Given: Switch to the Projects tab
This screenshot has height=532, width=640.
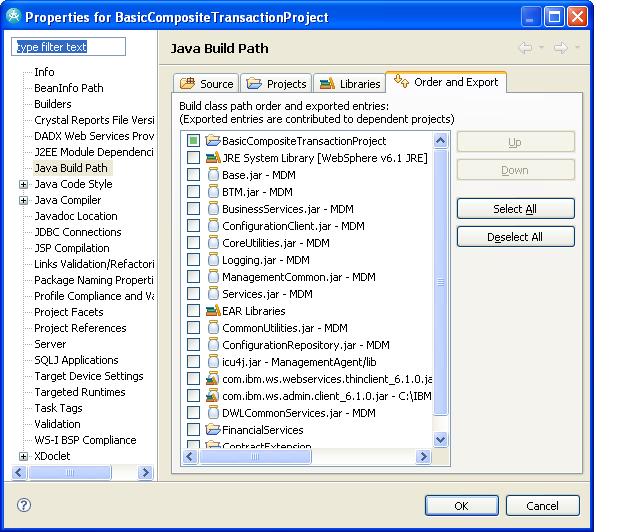Looking at the screenshot, I should coord(276,84).
